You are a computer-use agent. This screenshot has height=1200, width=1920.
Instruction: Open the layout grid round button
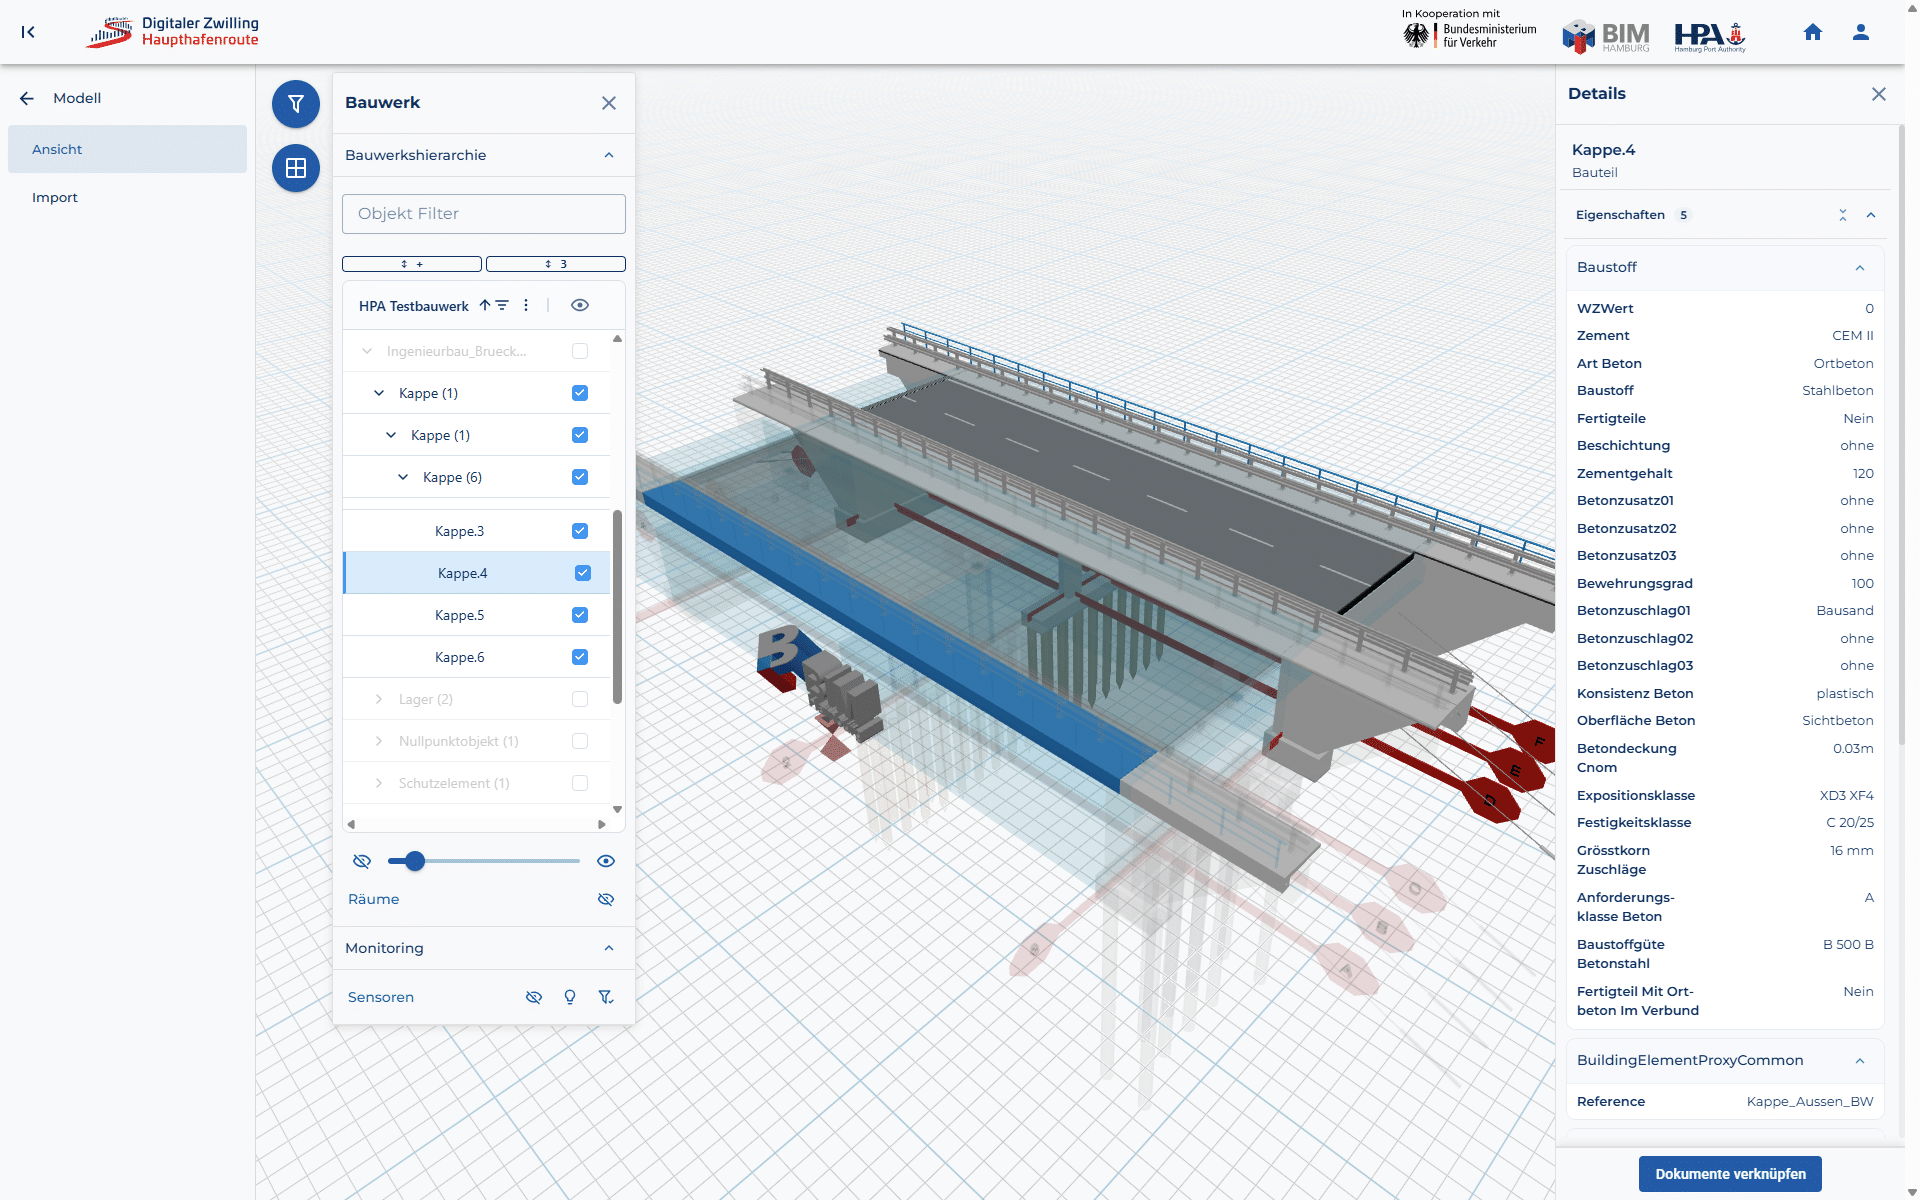[x=296, y=168]
